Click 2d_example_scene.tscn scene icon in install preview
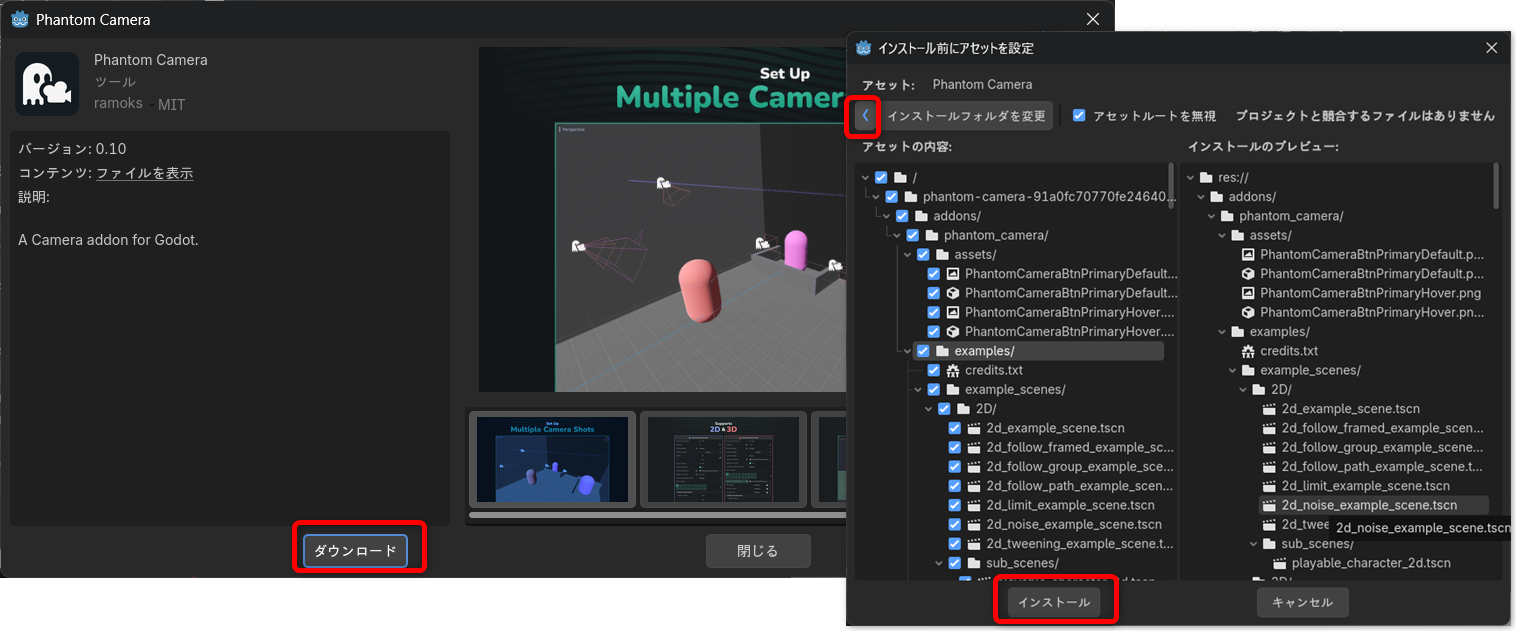The width and height of the screenshot is (1516, 631). (x=1270, y=409)
